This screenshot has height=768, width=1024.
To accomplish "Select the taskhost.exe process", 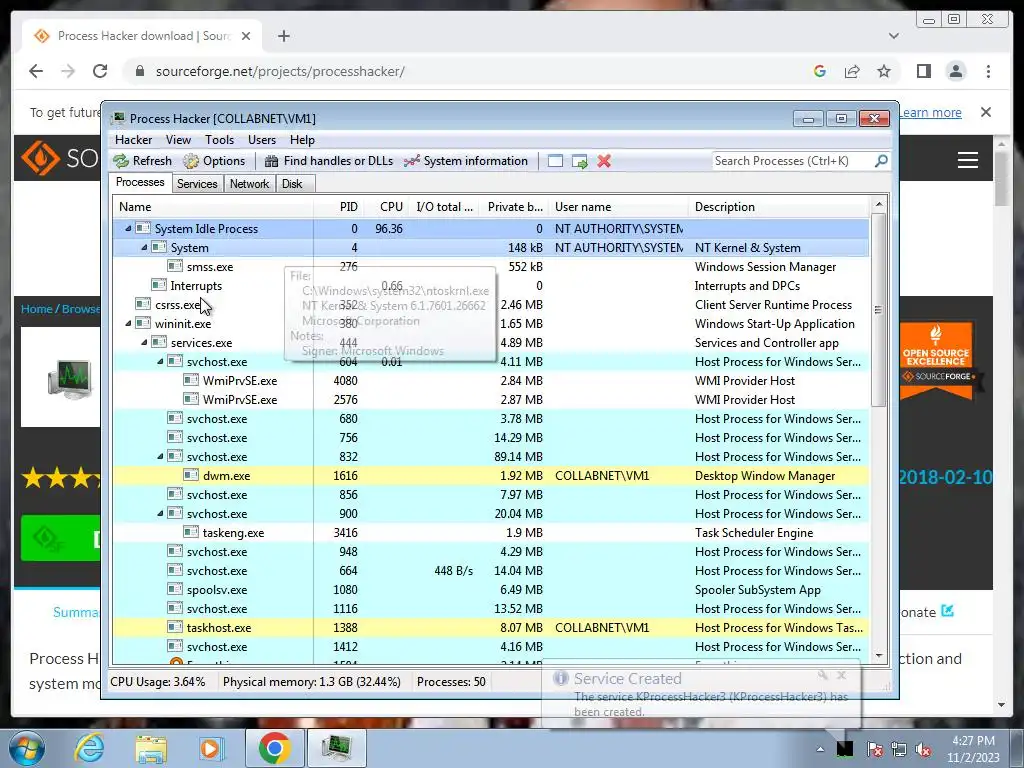I will coord(490,628).
